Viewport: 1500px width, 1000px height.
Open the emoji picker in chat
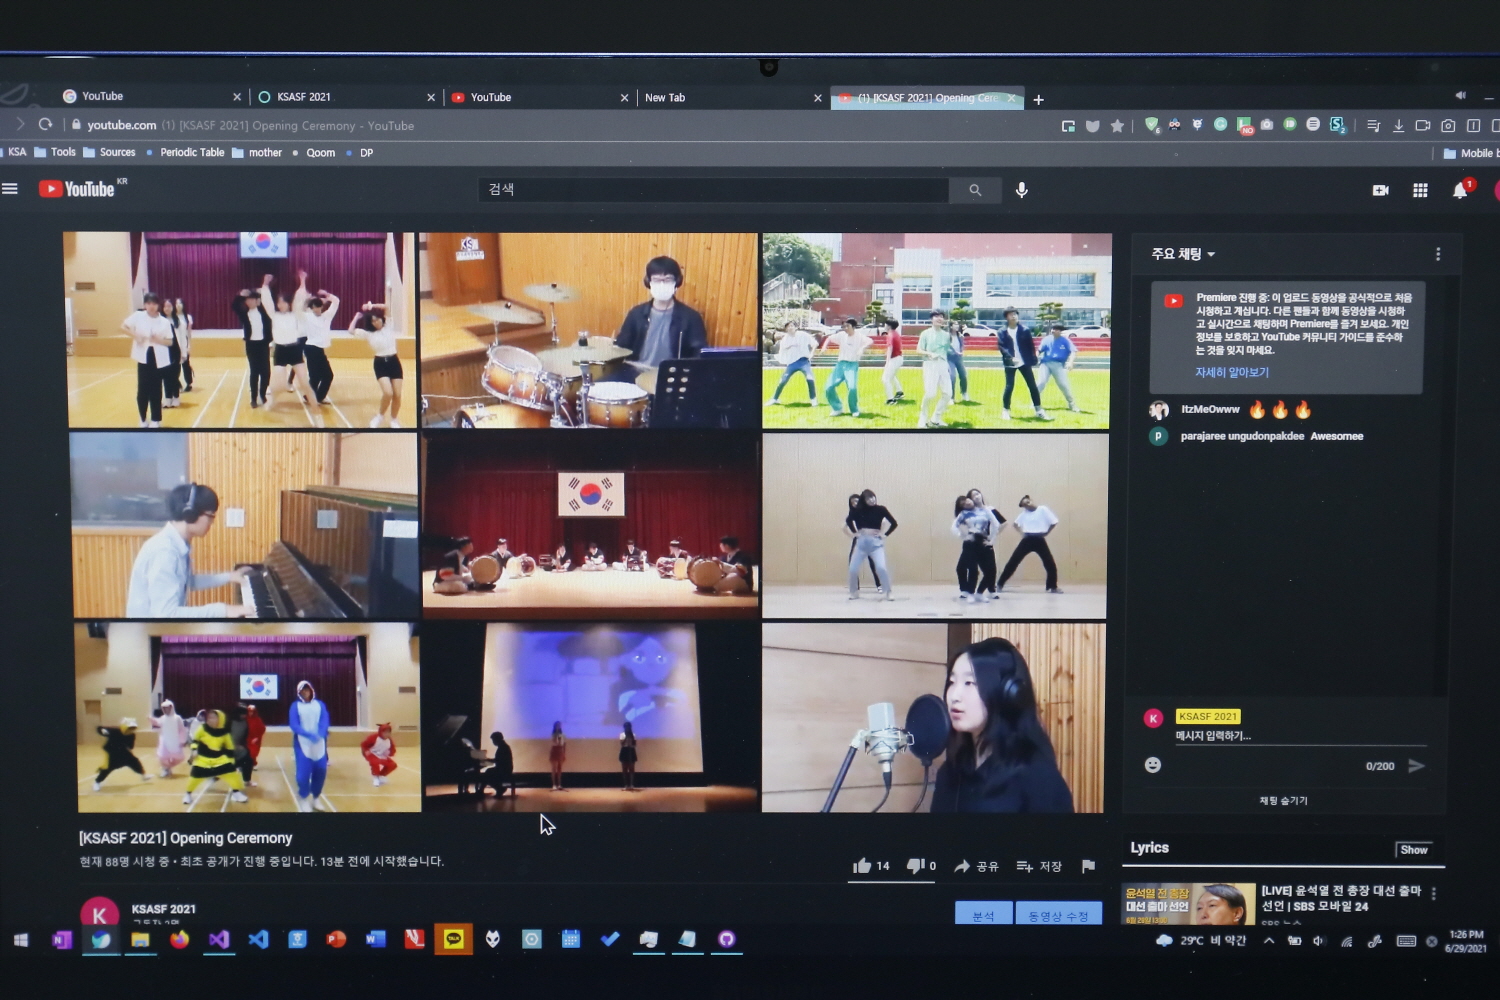pos(1153,765)
